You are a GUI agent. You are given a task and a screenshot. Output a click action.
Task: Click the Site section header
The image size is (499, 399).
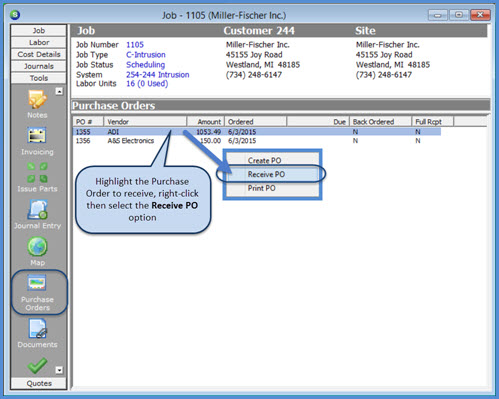pyautogui.click(x=365, y=31)
